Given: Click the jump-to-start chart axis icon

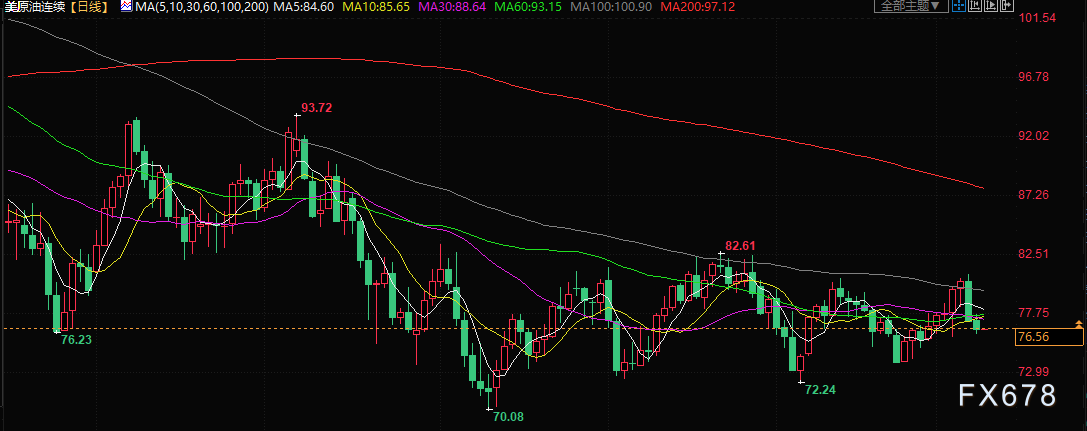Looking at the screenshot, I should pyautogui.click(x=975, y=6).
